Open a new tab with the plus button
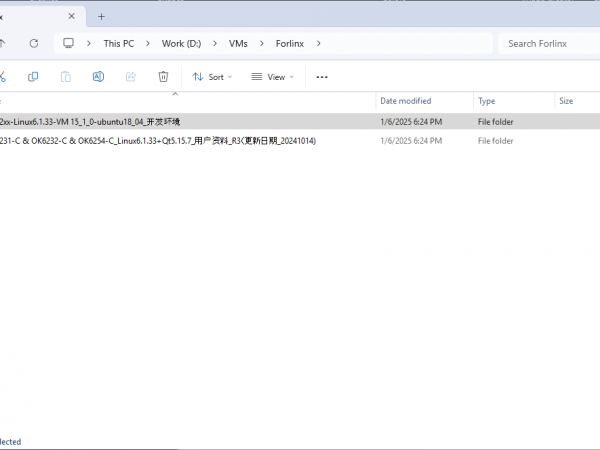This screenshot has height=450, width=600. [101, 16]
